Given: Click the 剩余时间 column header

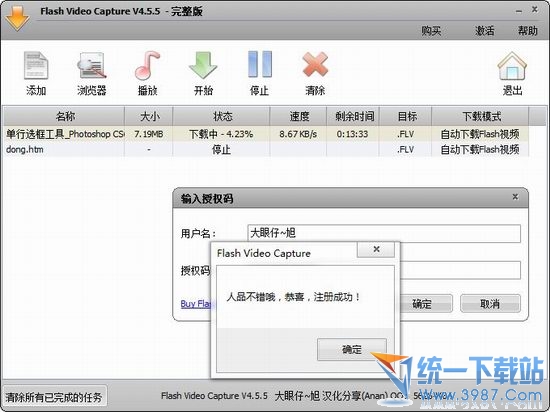Looking at the screenshot, I should tap(353, 116).
